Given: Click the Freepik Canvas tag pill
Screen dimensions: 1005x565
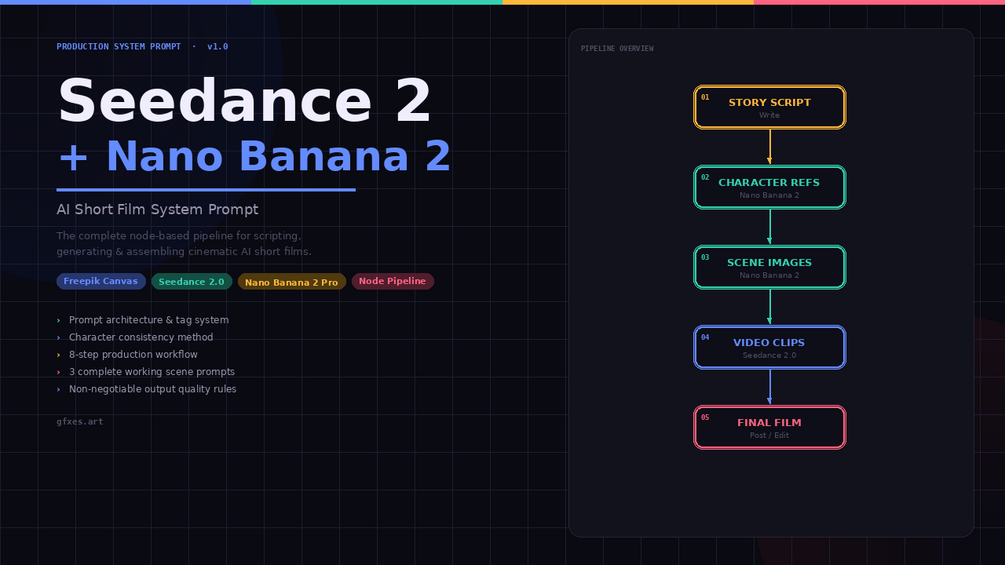Looking at the screenshot, I should click(101, 281).
